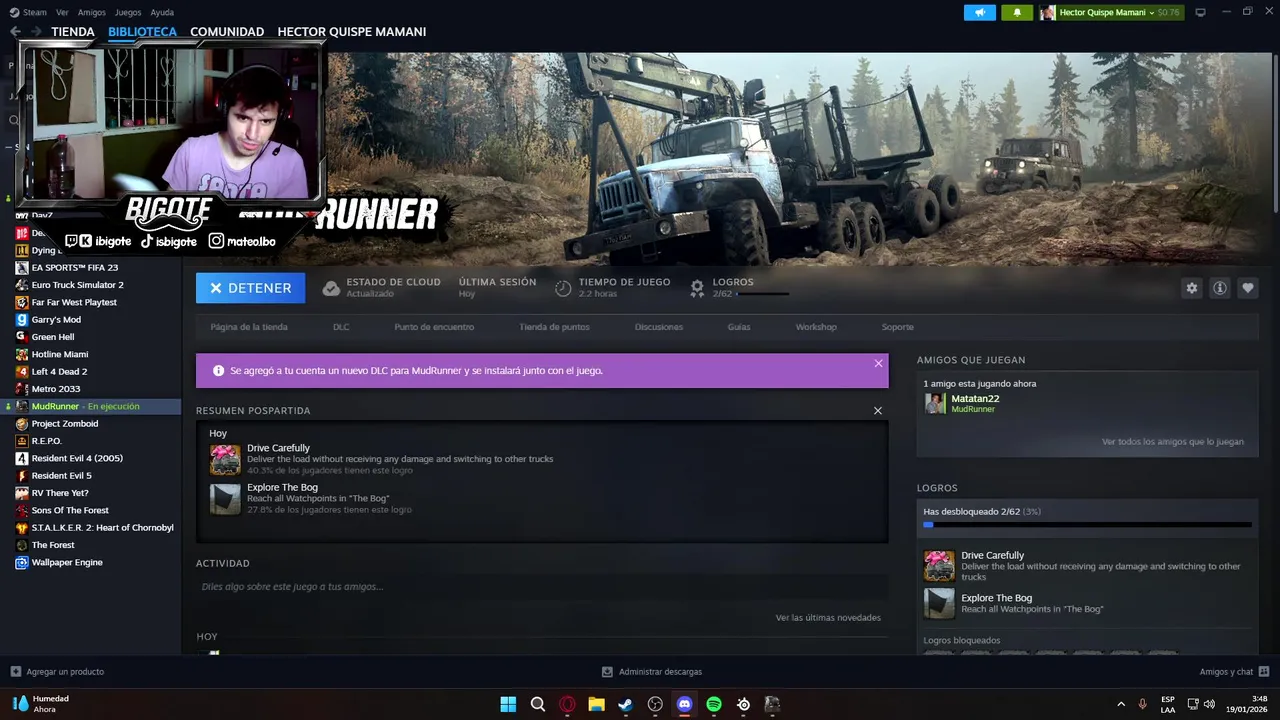Select Left 4 Dead 2 in library
The width and height of the screenshot is (1280, 720).
click(59, 372)
